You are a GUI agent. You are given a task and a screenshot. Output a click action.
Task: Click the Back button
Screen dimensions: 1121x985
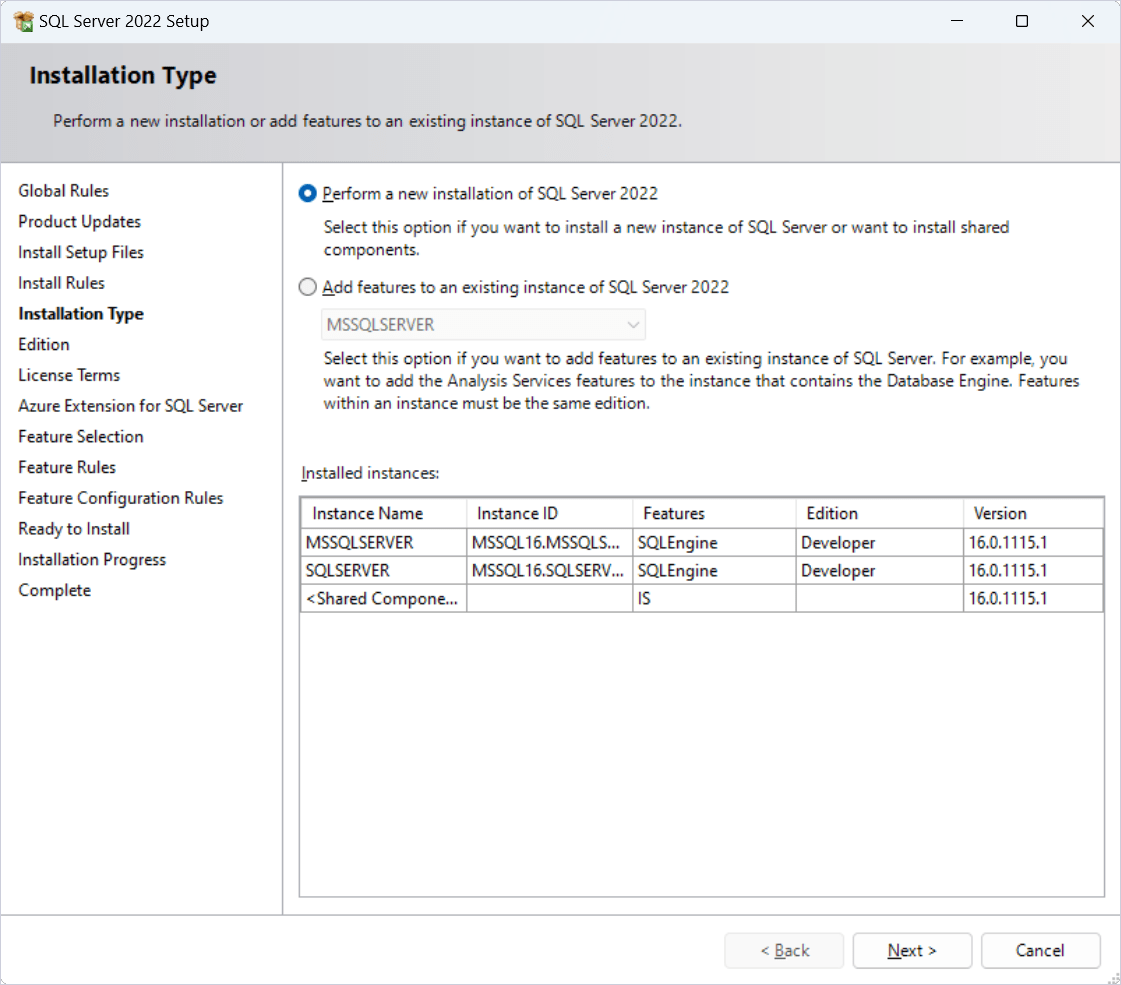pos(784,951)
